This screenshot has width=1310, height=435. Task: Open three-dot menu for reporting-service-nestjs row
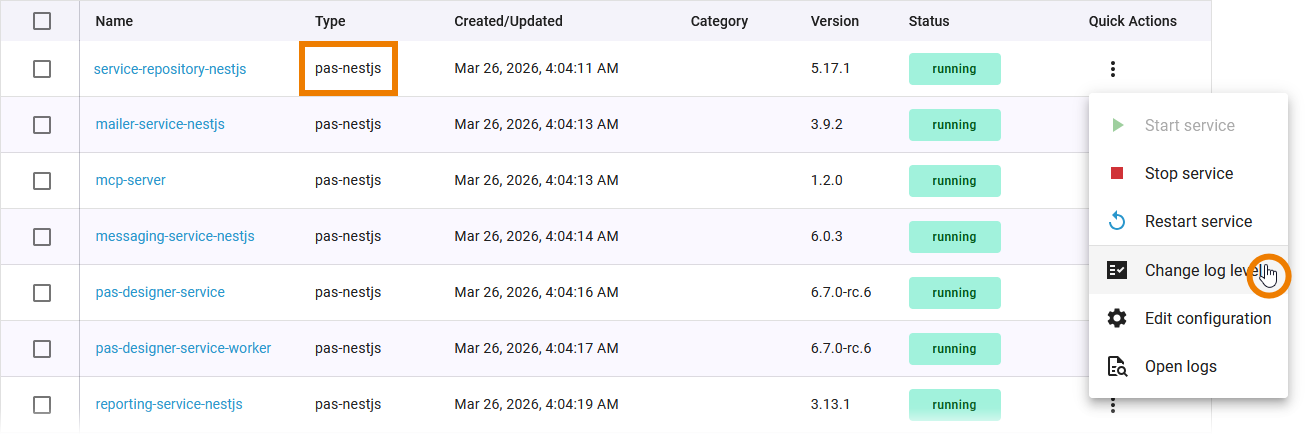[x=1113, y=405]
